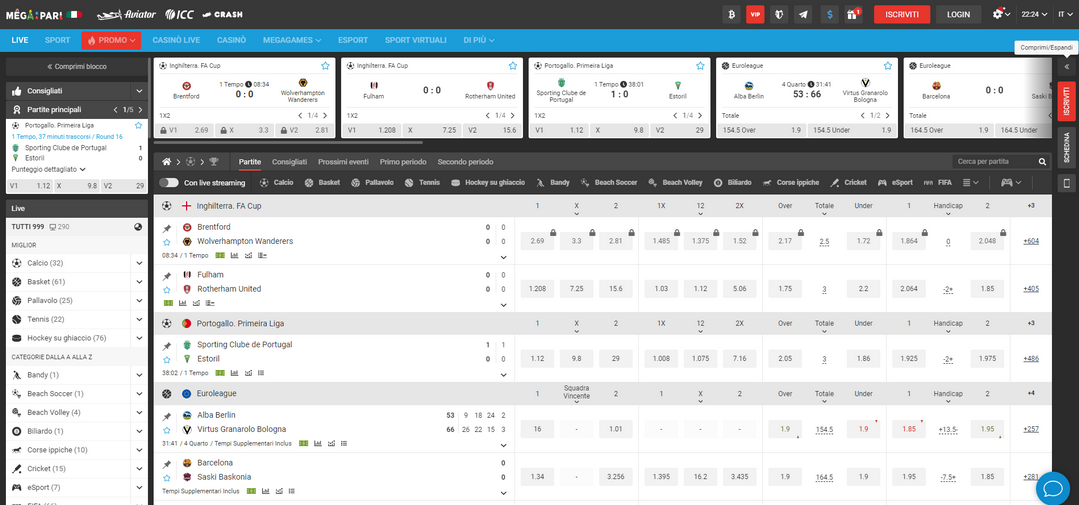Open ESPORT navigation item
The width and height of the screenshot is (1079, 505).
tap(353, 40)
